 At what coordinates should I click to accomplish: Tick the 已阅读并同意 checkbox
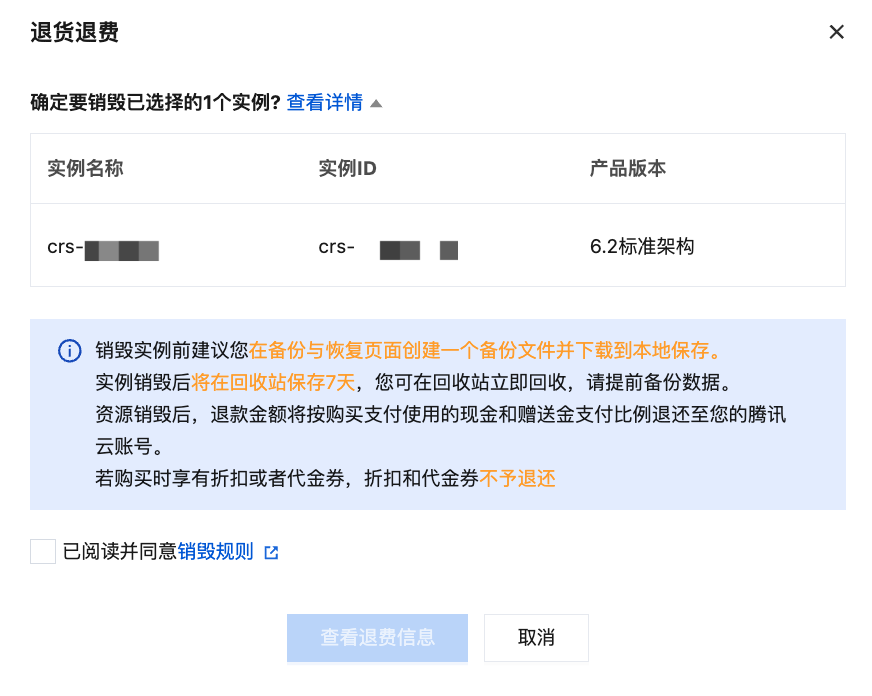[x=43, y=551]
